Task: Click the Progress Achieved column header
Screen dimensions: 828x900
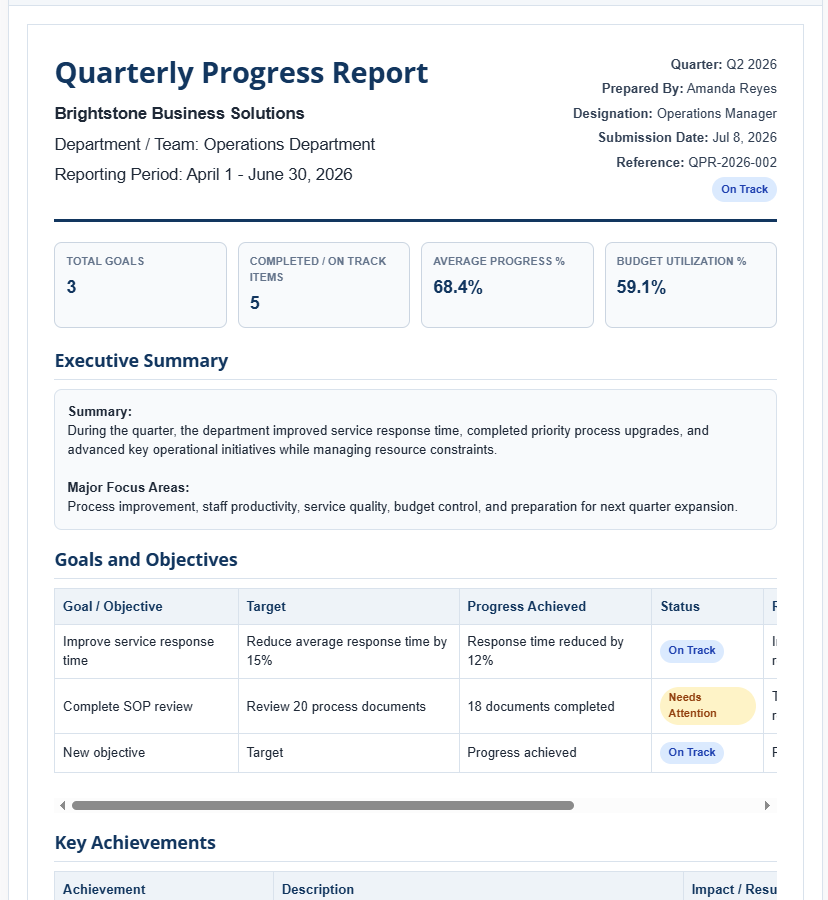Action: (555, 607)
